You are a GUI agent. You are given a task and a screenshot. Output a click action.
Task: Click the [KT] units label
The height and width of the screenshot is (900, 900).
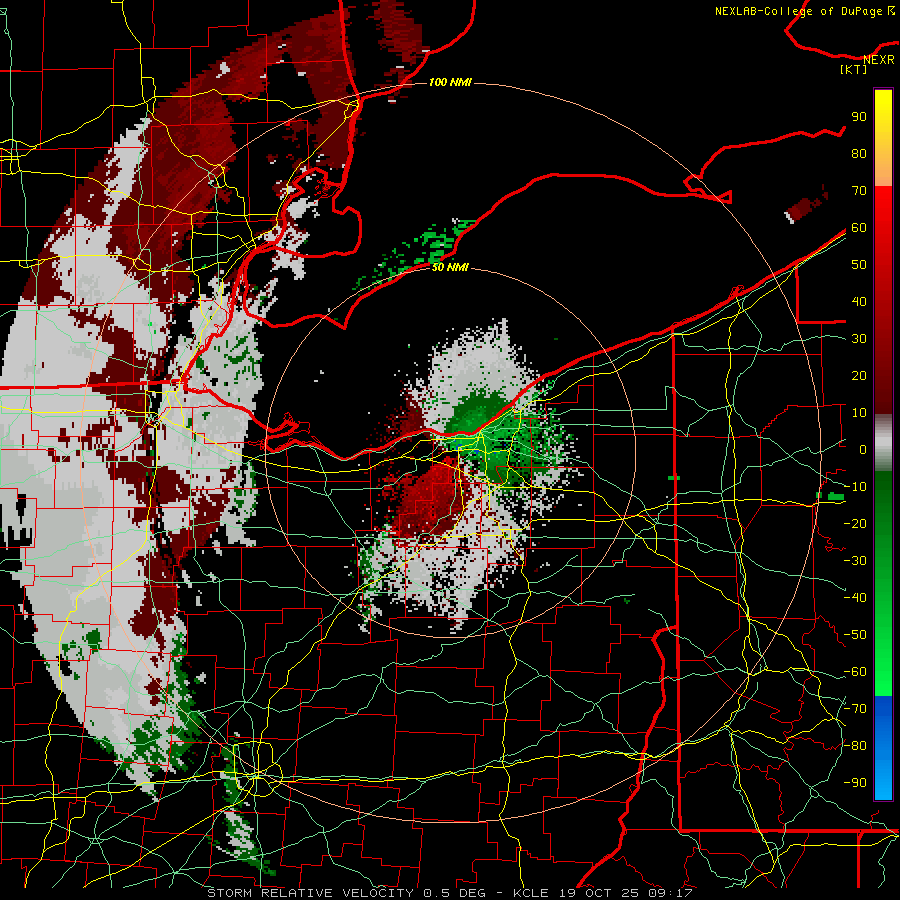(x=854, y=69)
